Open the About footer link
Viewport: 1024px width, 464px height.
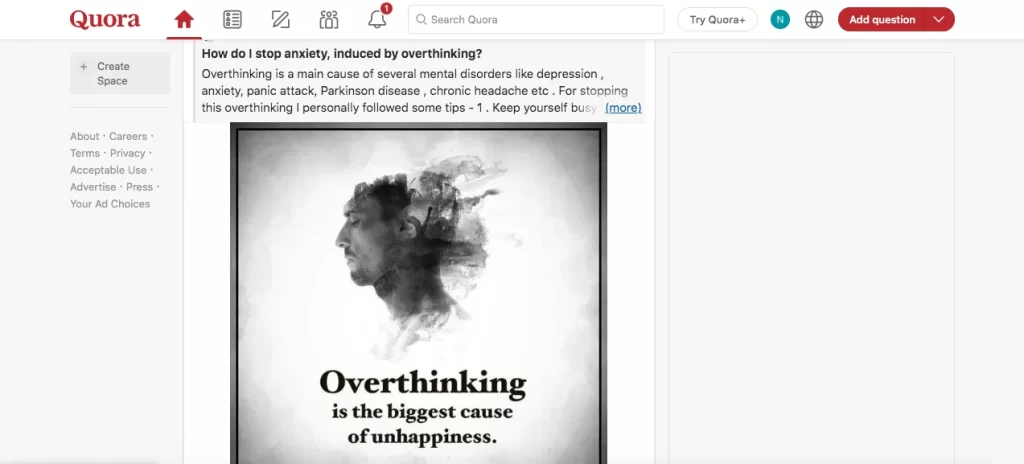tap(84, 136)
